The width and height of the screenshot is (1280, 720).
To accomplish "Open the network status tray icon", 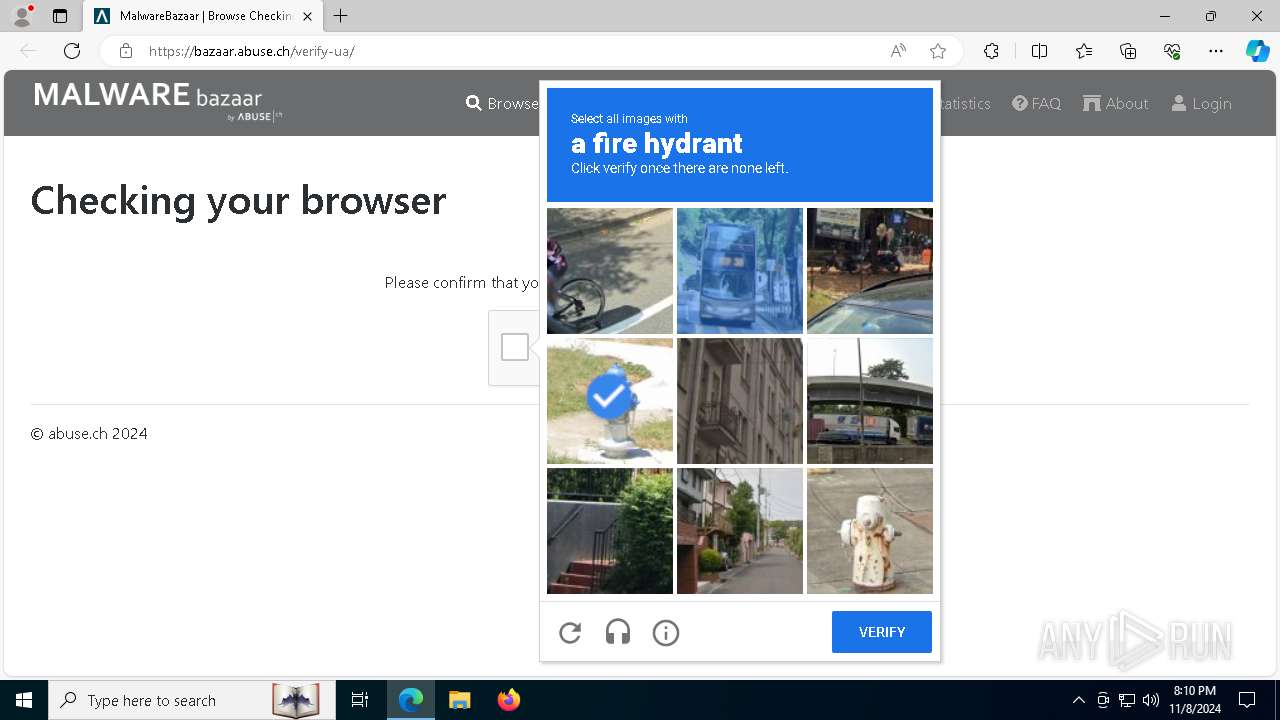I will [x=1127, y=700].
